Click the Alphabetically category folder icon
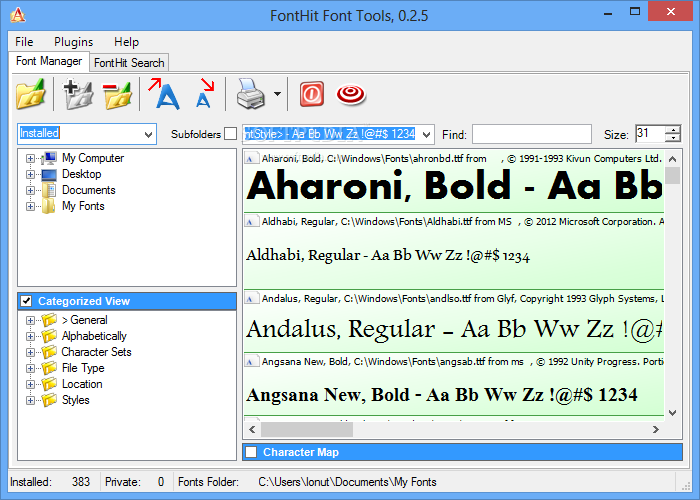Image resolution: width=700 pixels, height=500 pixels. tap(49, 336)
